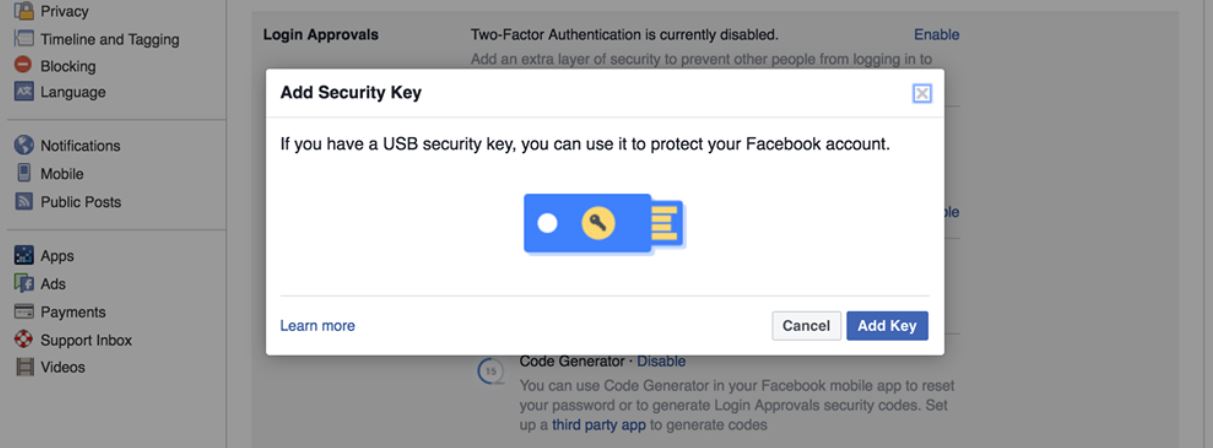This screenshot has height=448, width=1213.
Task: Click the Videos film icon
Action: (x=22, y=367)
